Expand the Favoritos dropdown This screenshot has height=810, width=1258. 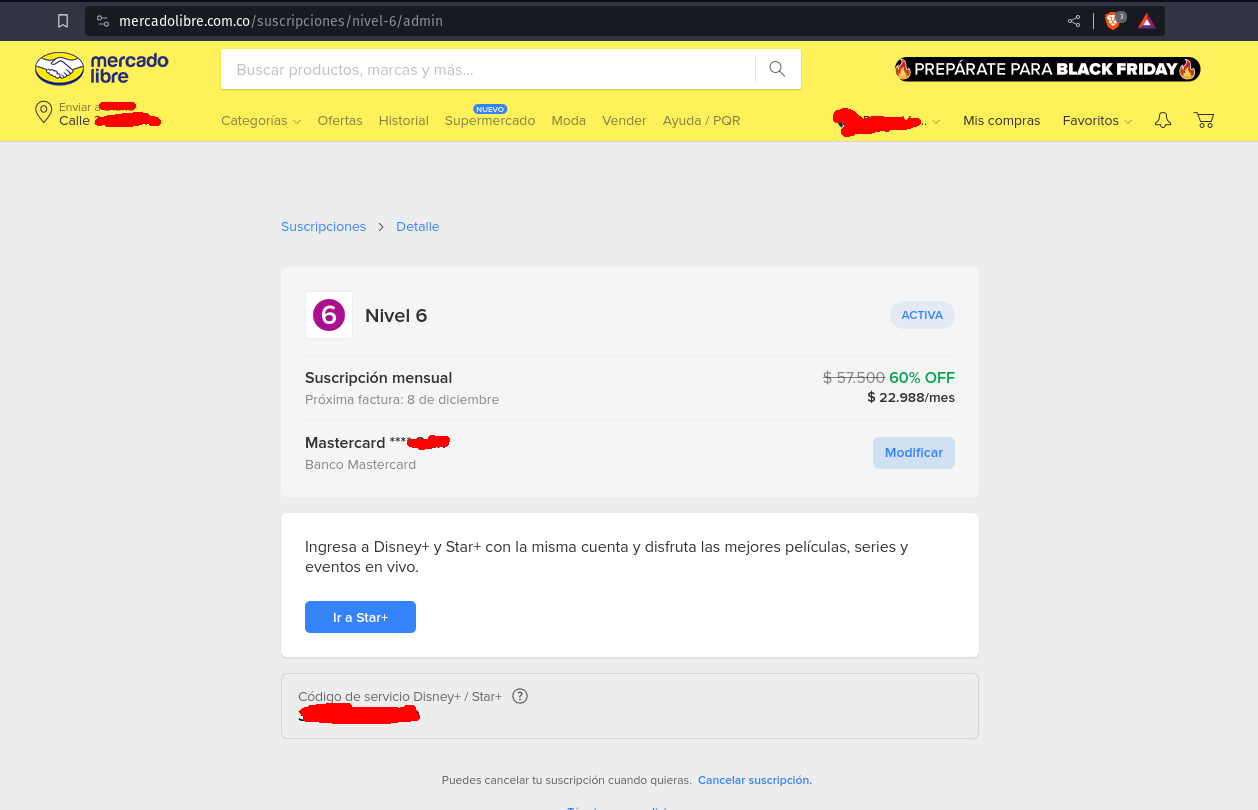tap(1097, 120)
